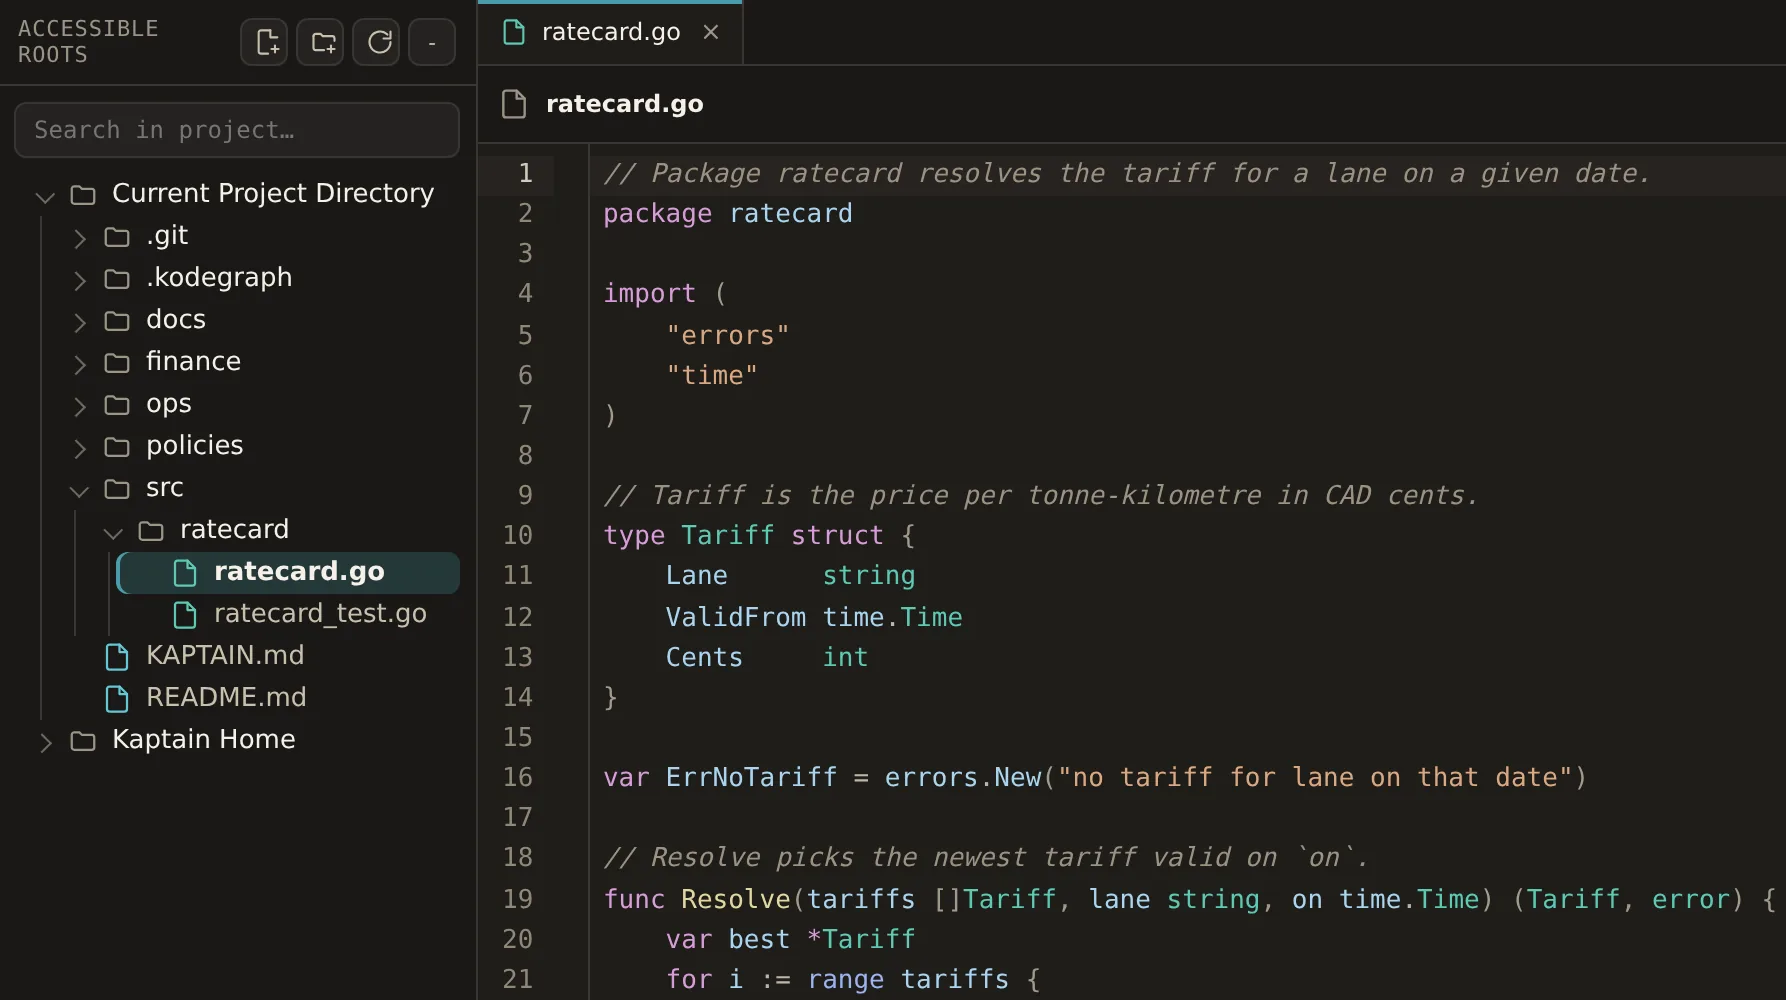The height and width of the screenshot is (1000, 1786).
Task: Collapse the src folder chevron
Action: pyautogui.click(x=79, y=489)
